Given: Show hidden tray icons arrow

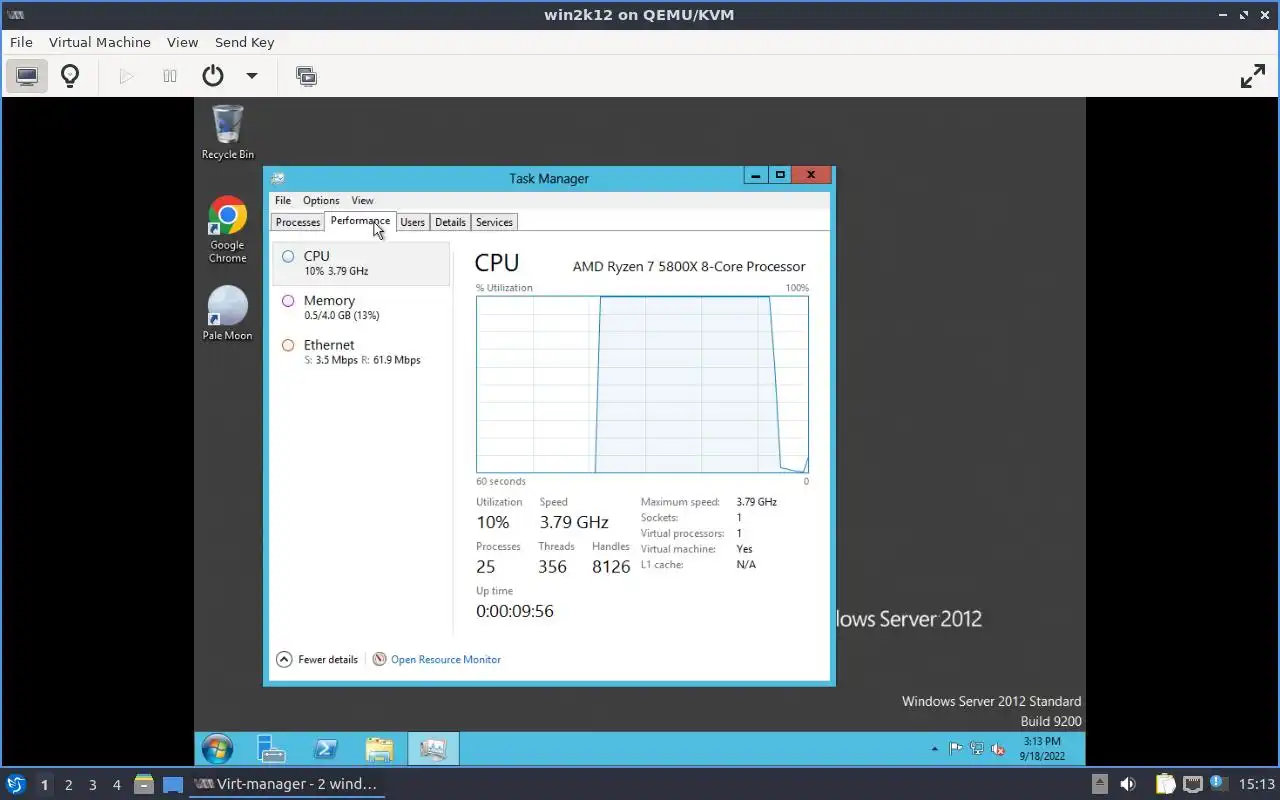Looking at the screenshot, I should point(935,748).
